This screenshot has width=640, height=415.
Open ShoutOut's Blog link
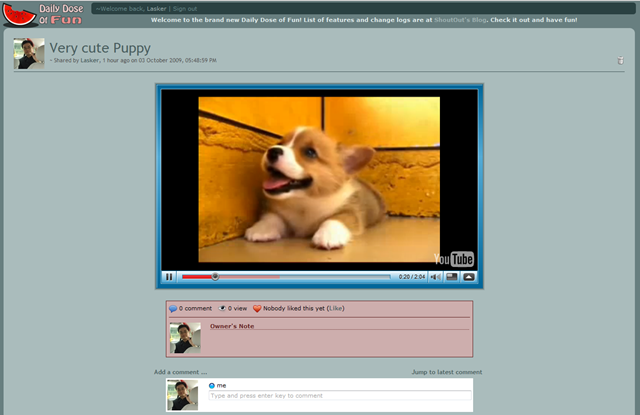click(460, 20)
